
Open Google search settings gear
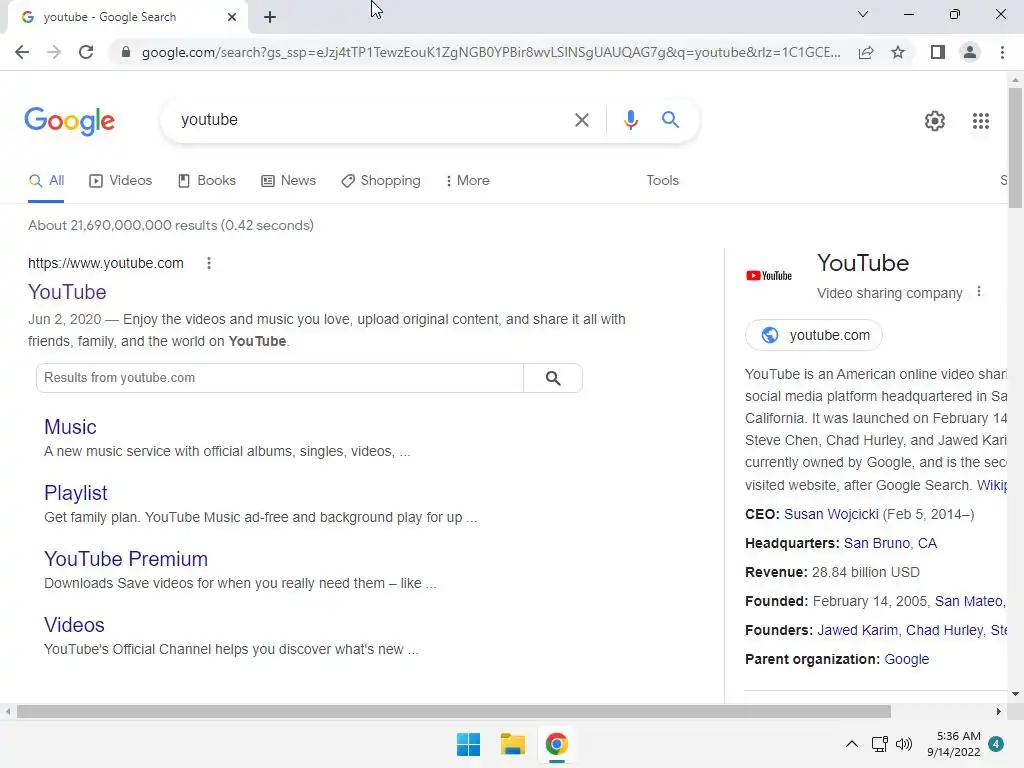935,121
